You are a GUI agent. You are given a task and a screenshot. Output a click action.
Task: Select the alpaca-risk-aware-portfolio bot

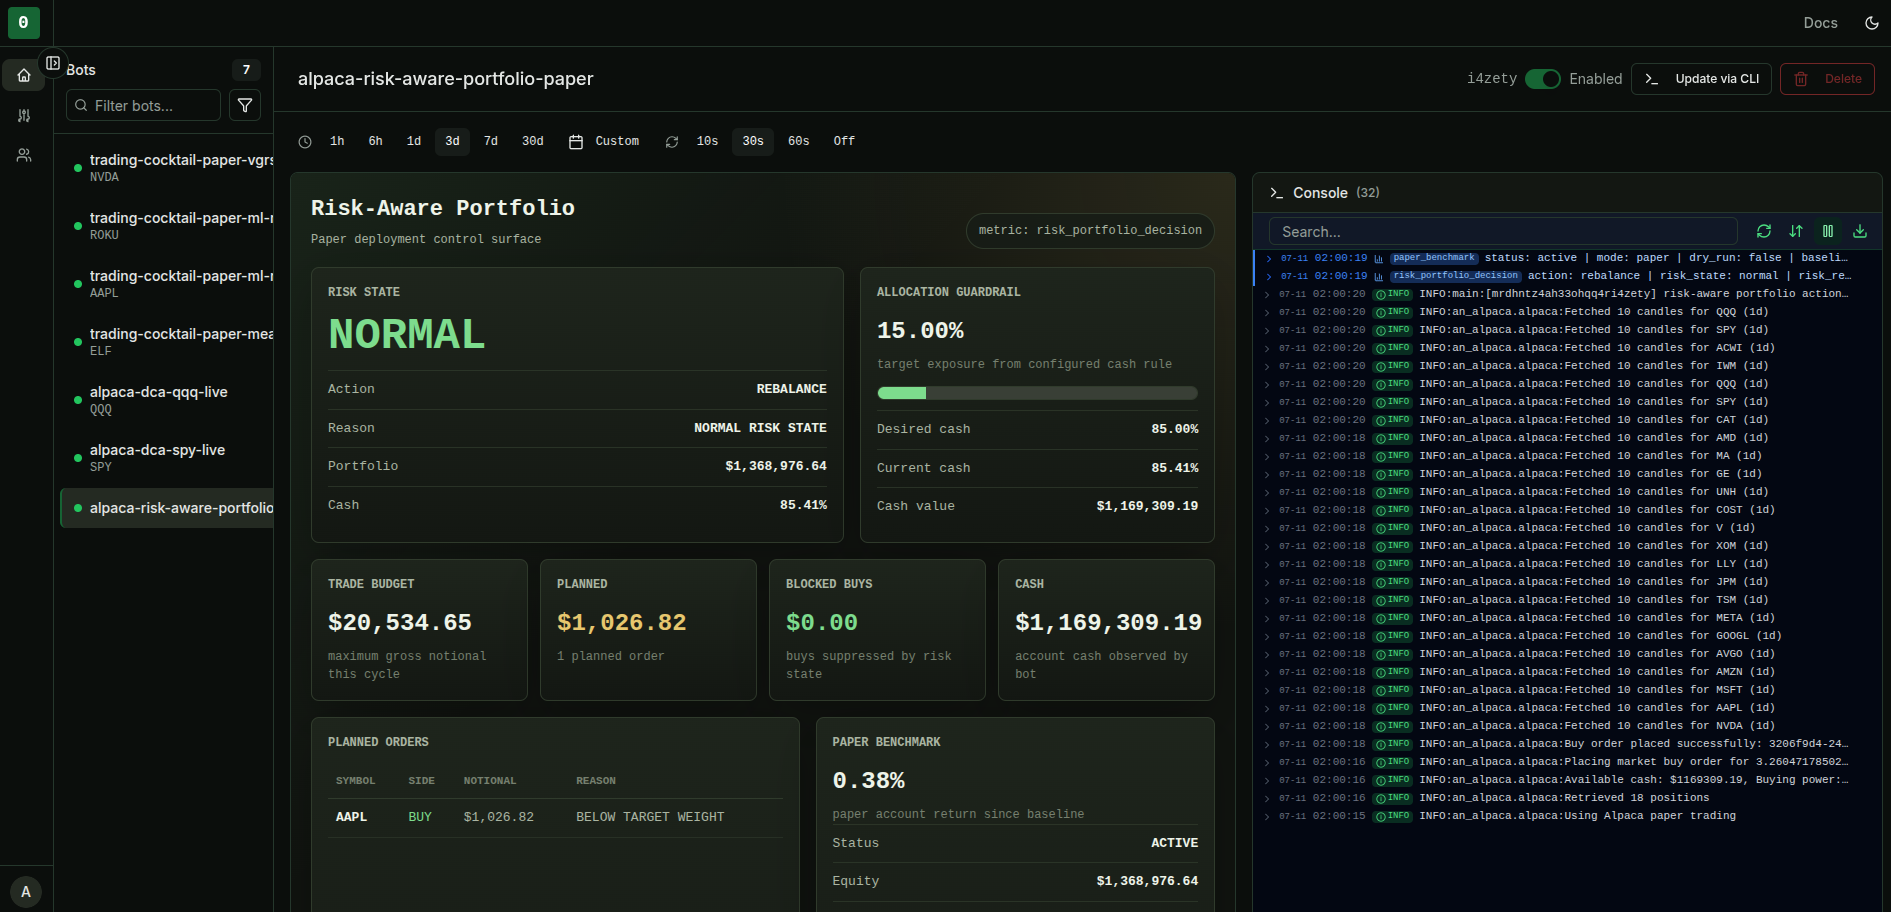point(168,508)
